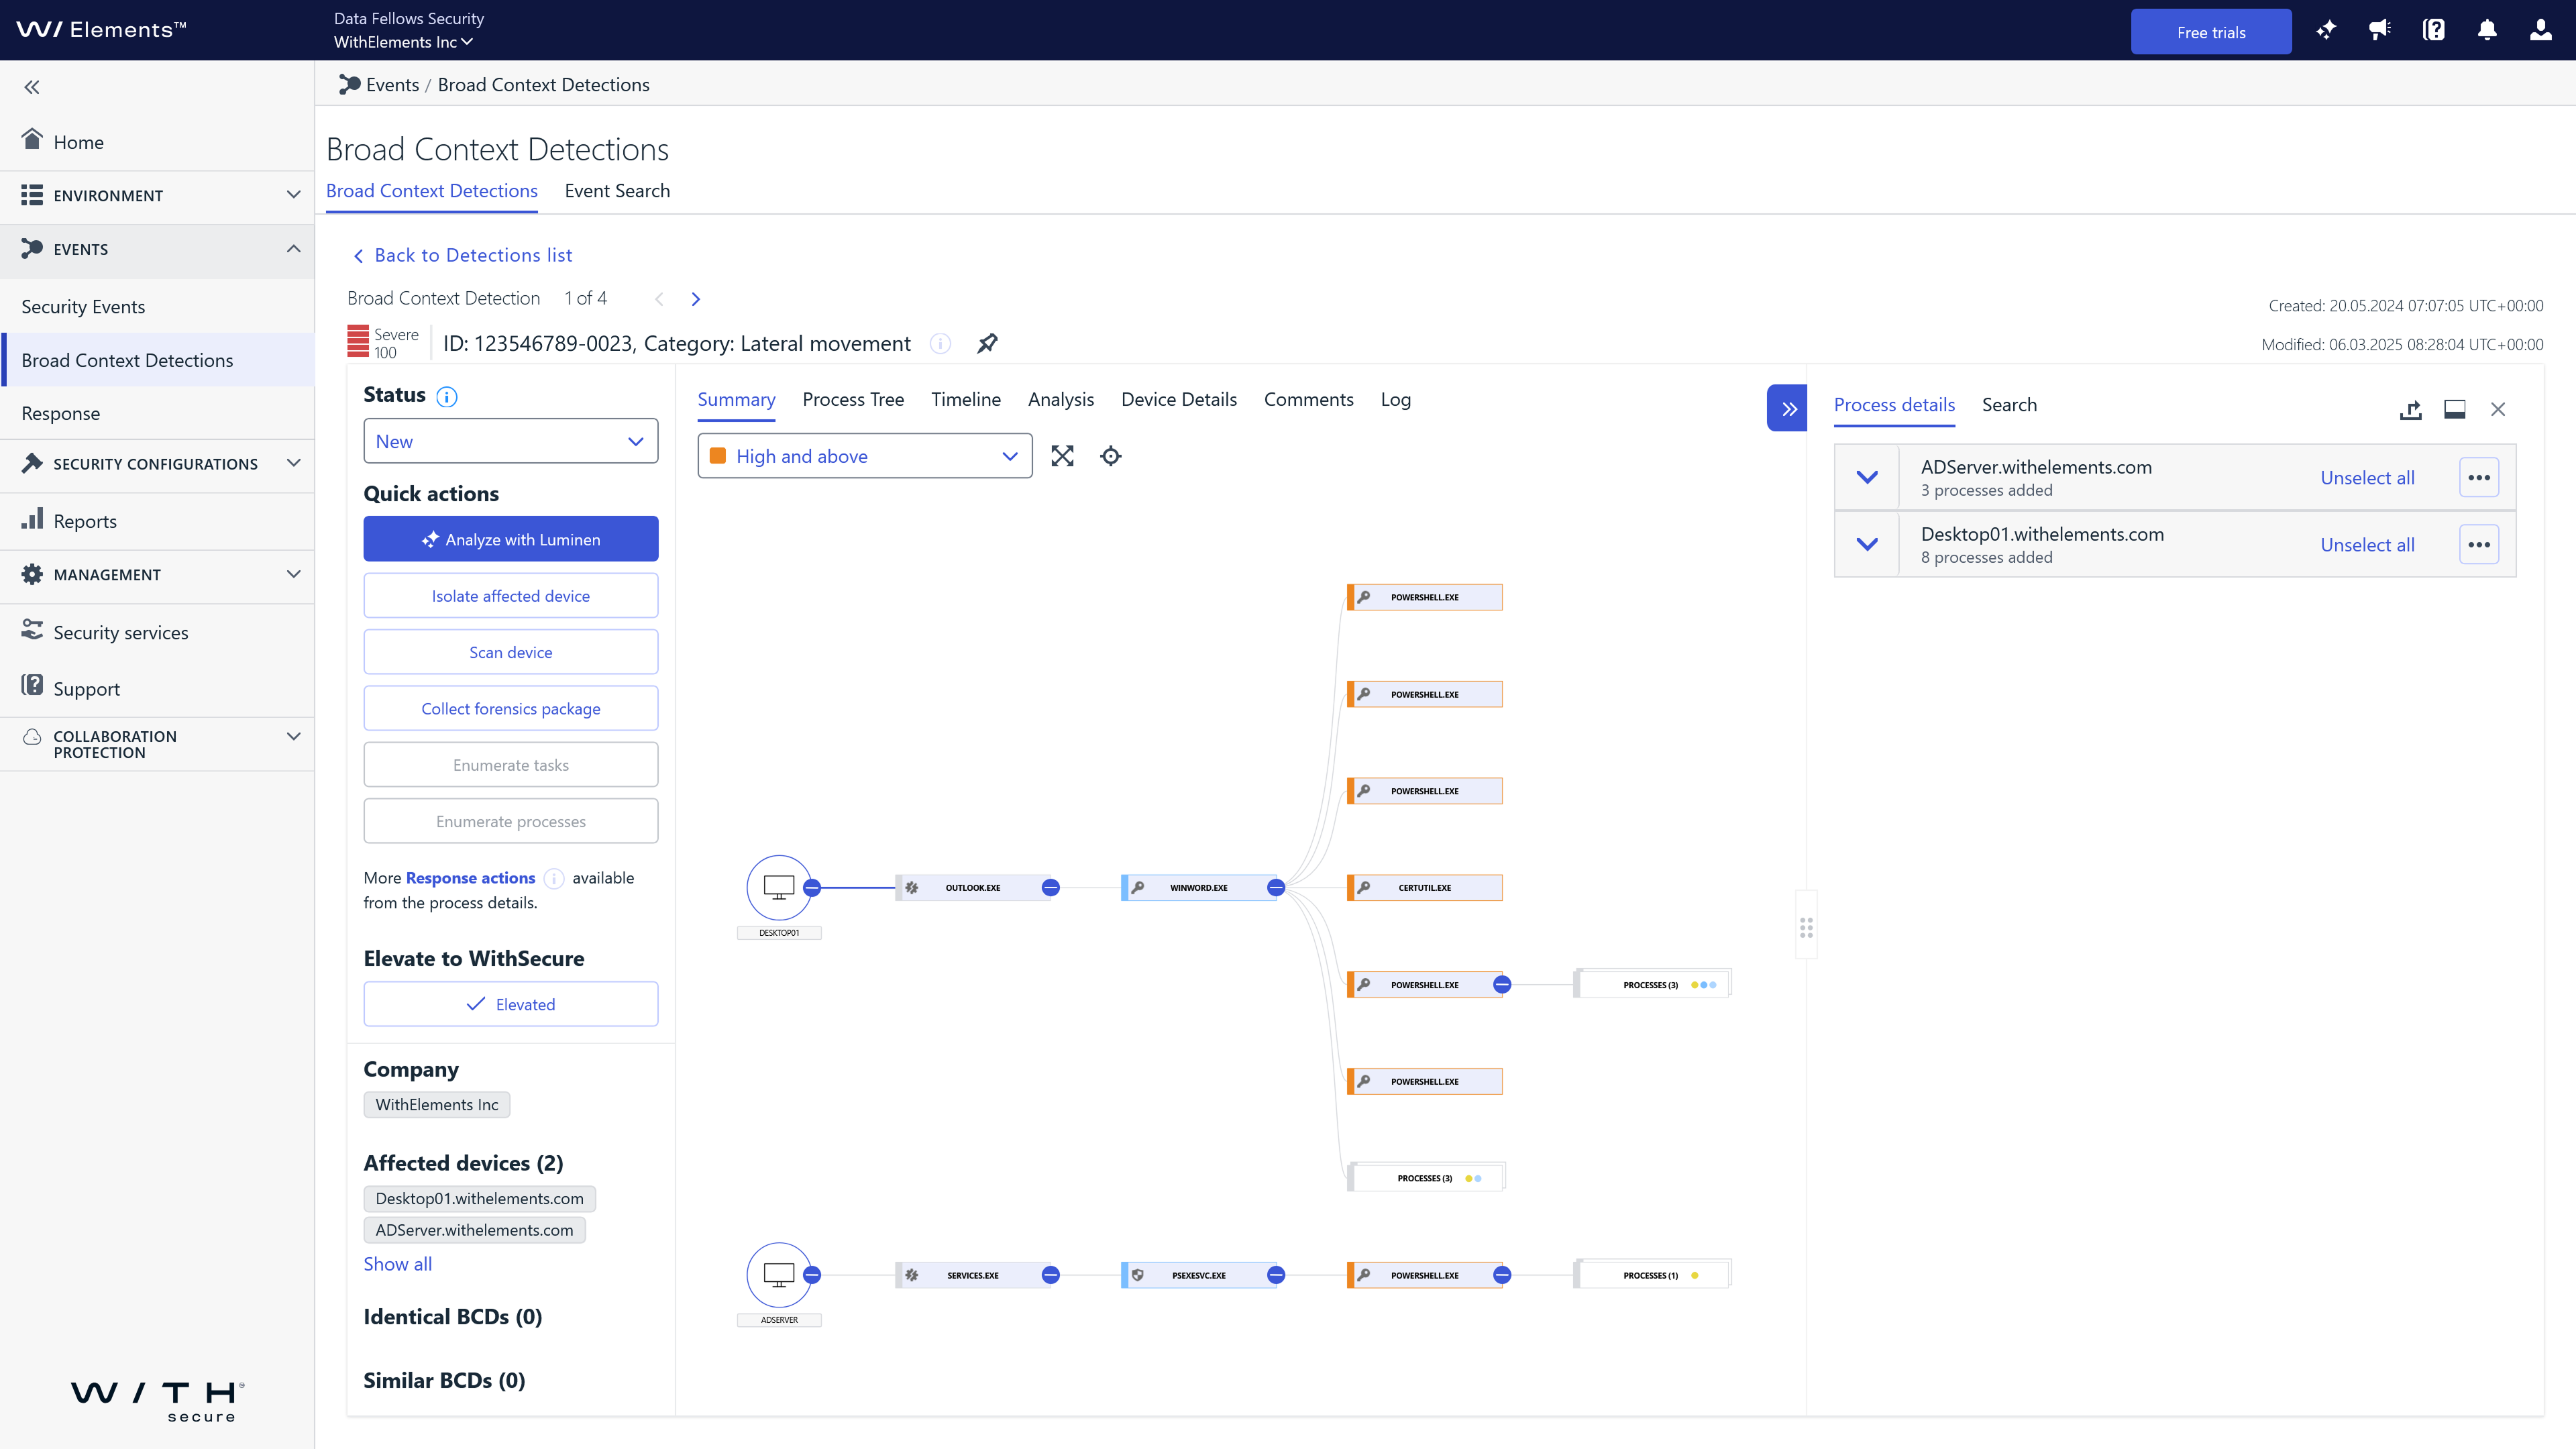Viewport: 2576px width, 1449px height.
Task: Click the panel resize drag handle
Action: pyautogui.click(x=1806, y=927)
